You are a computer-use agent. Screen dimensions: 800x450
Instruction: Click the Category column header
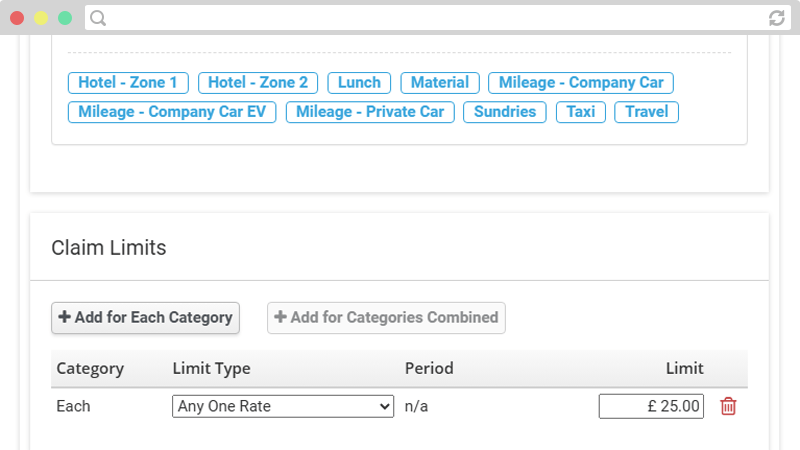click(x=90, y=368)
